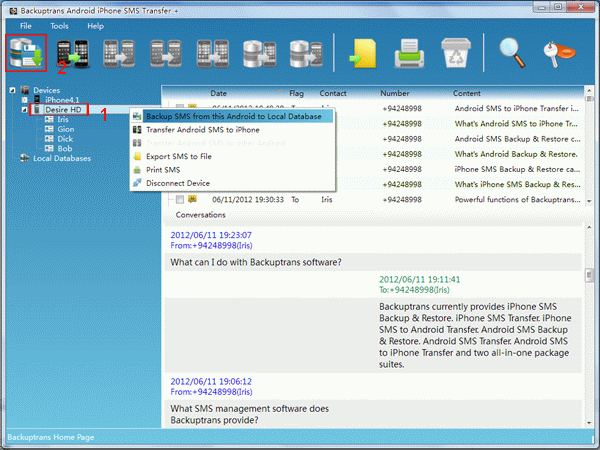This screenshot has width=600, height=450.
Task: Click message 'Android SMS to iPhone Transfer i...'
Action: pyautogui.click(x=517, y=109)
